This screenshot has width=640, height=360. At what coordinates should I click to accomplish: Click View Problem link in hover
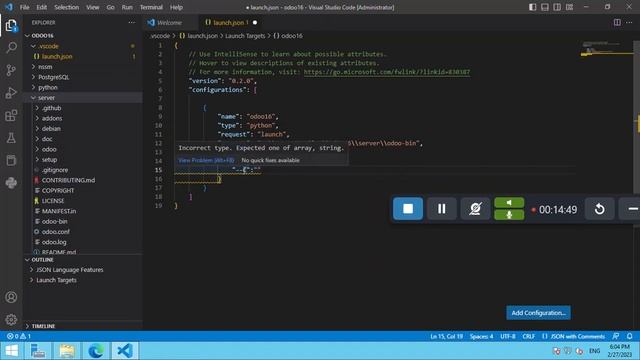[x=206, y=160]
